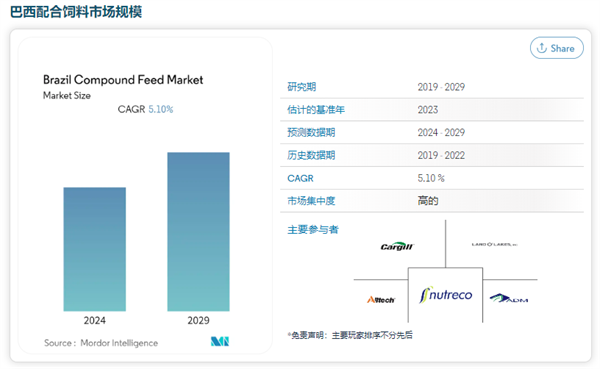Click the Land O'Lakes logo
600x369 pixels.
coord(494,244)
